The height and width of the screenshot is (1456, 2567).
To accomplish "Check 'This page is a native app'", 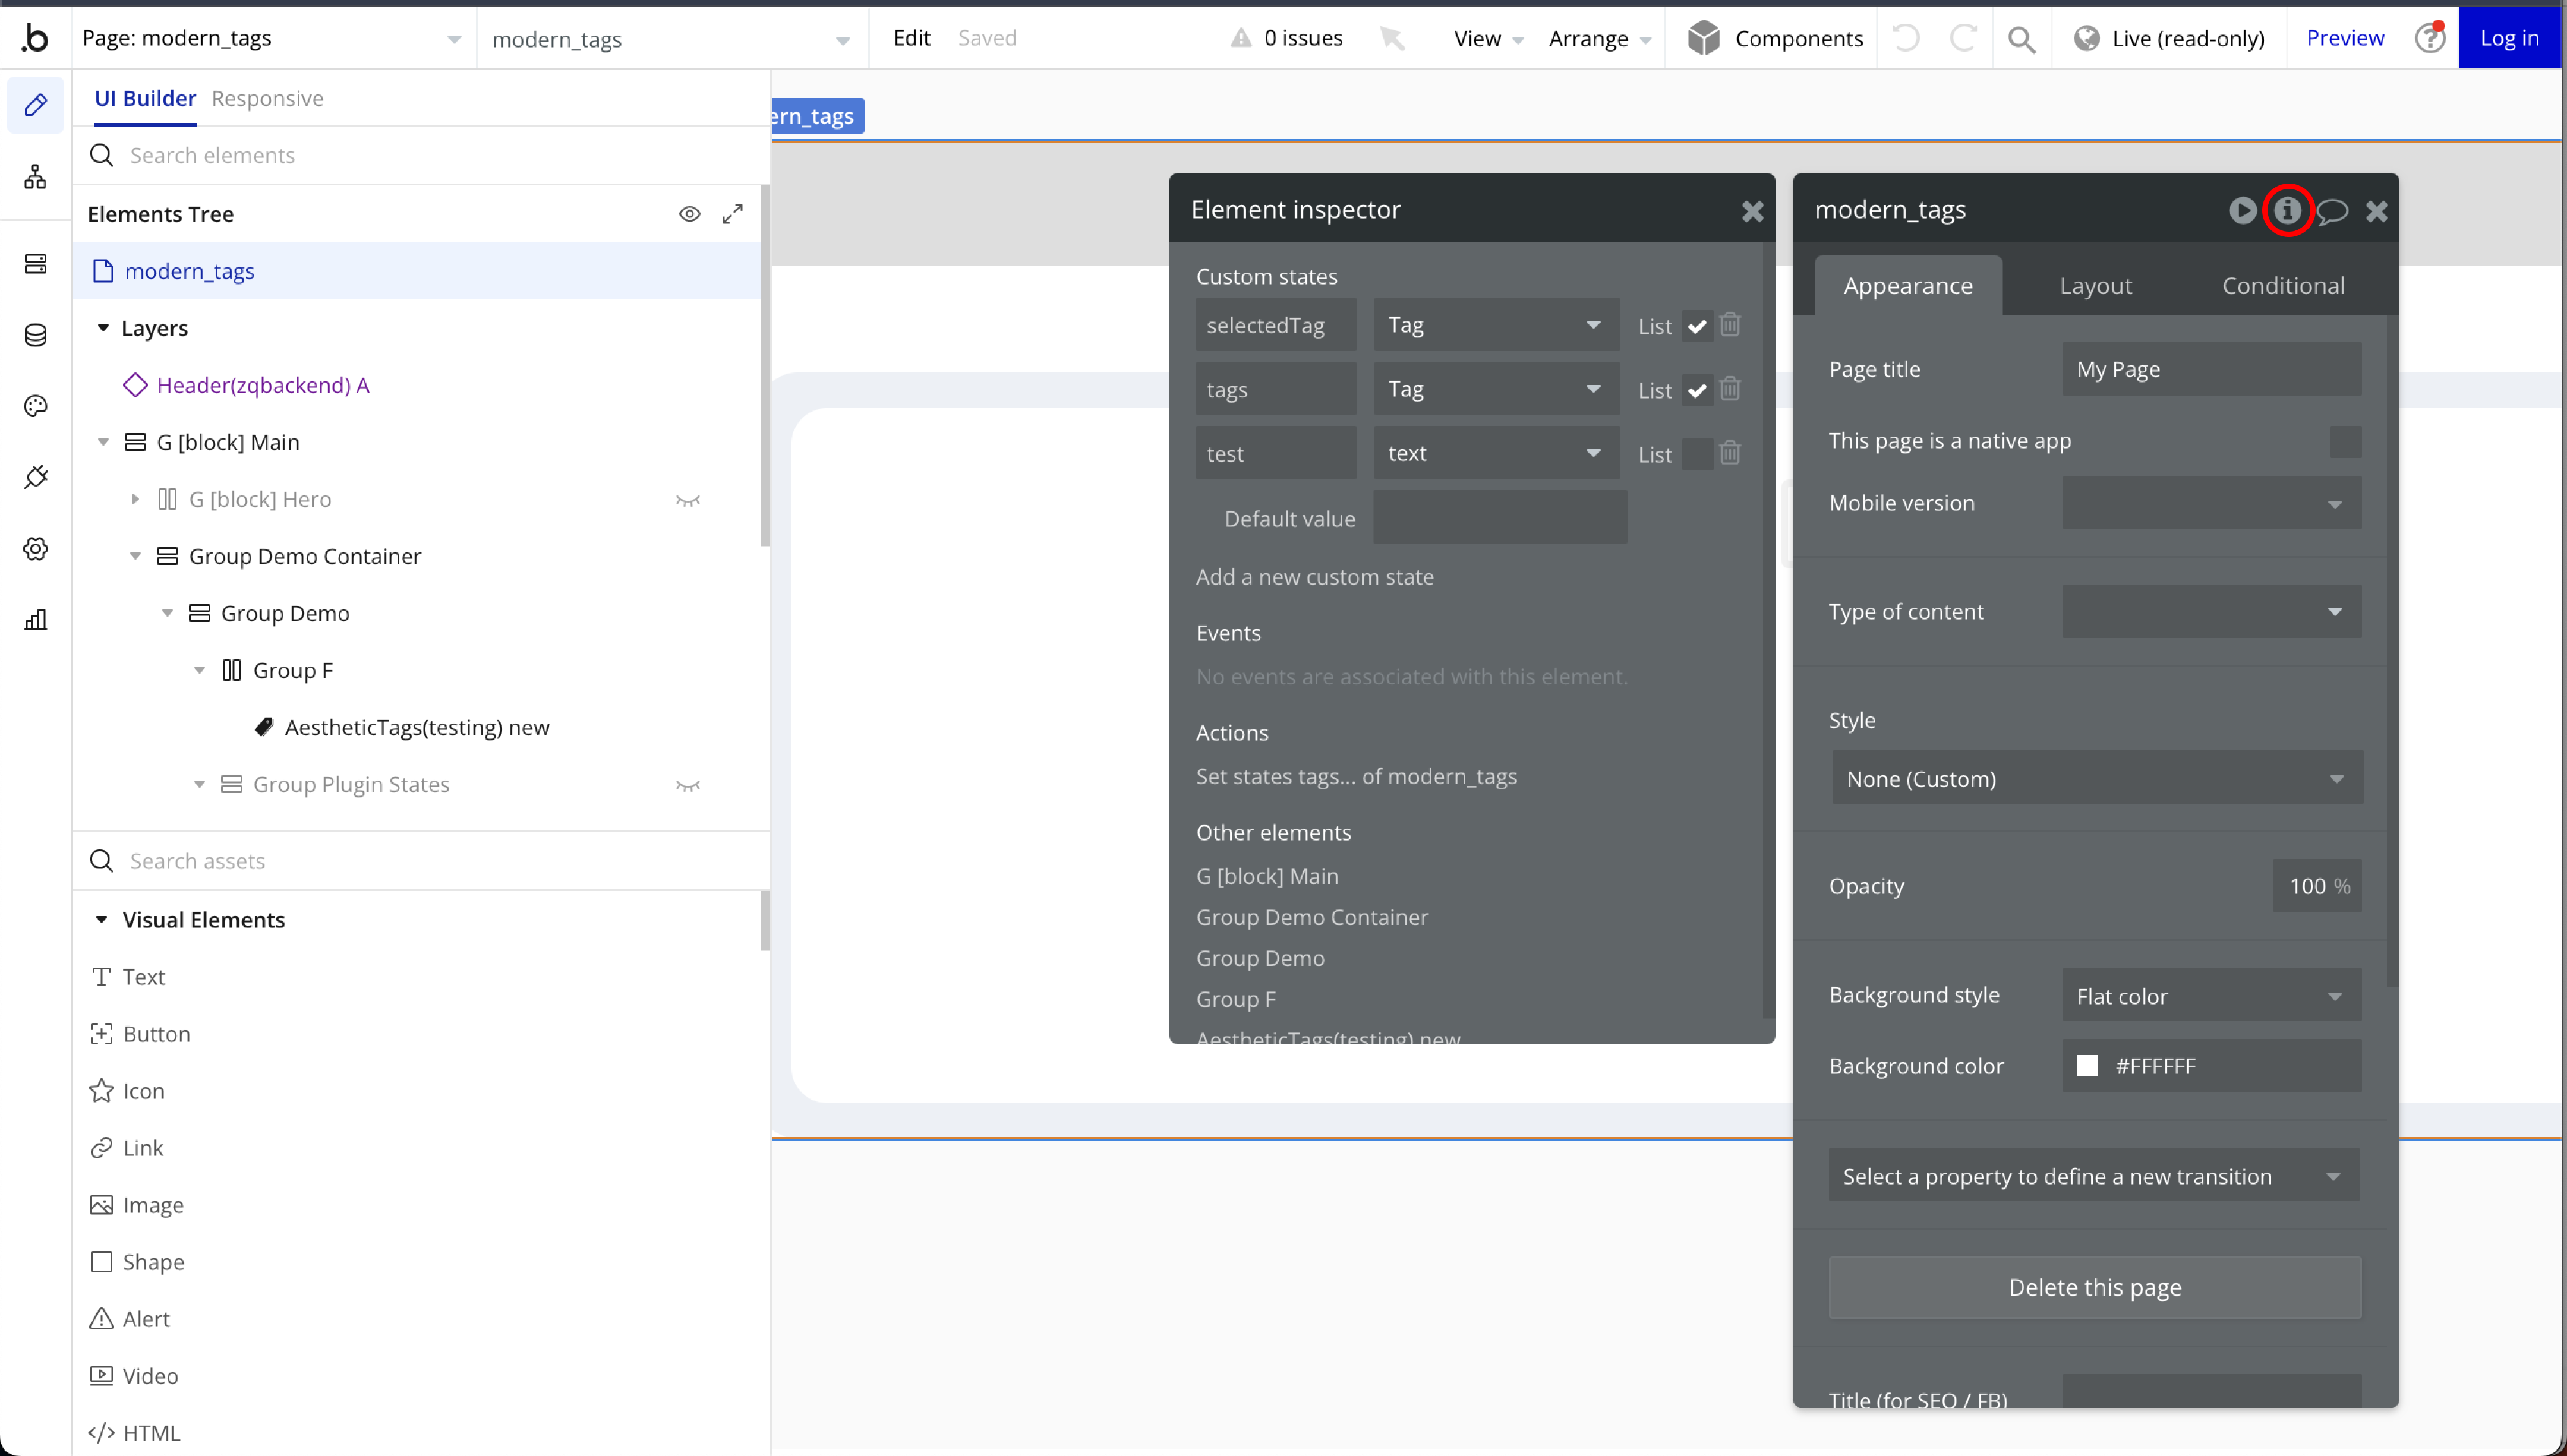I will [2345, 441].
